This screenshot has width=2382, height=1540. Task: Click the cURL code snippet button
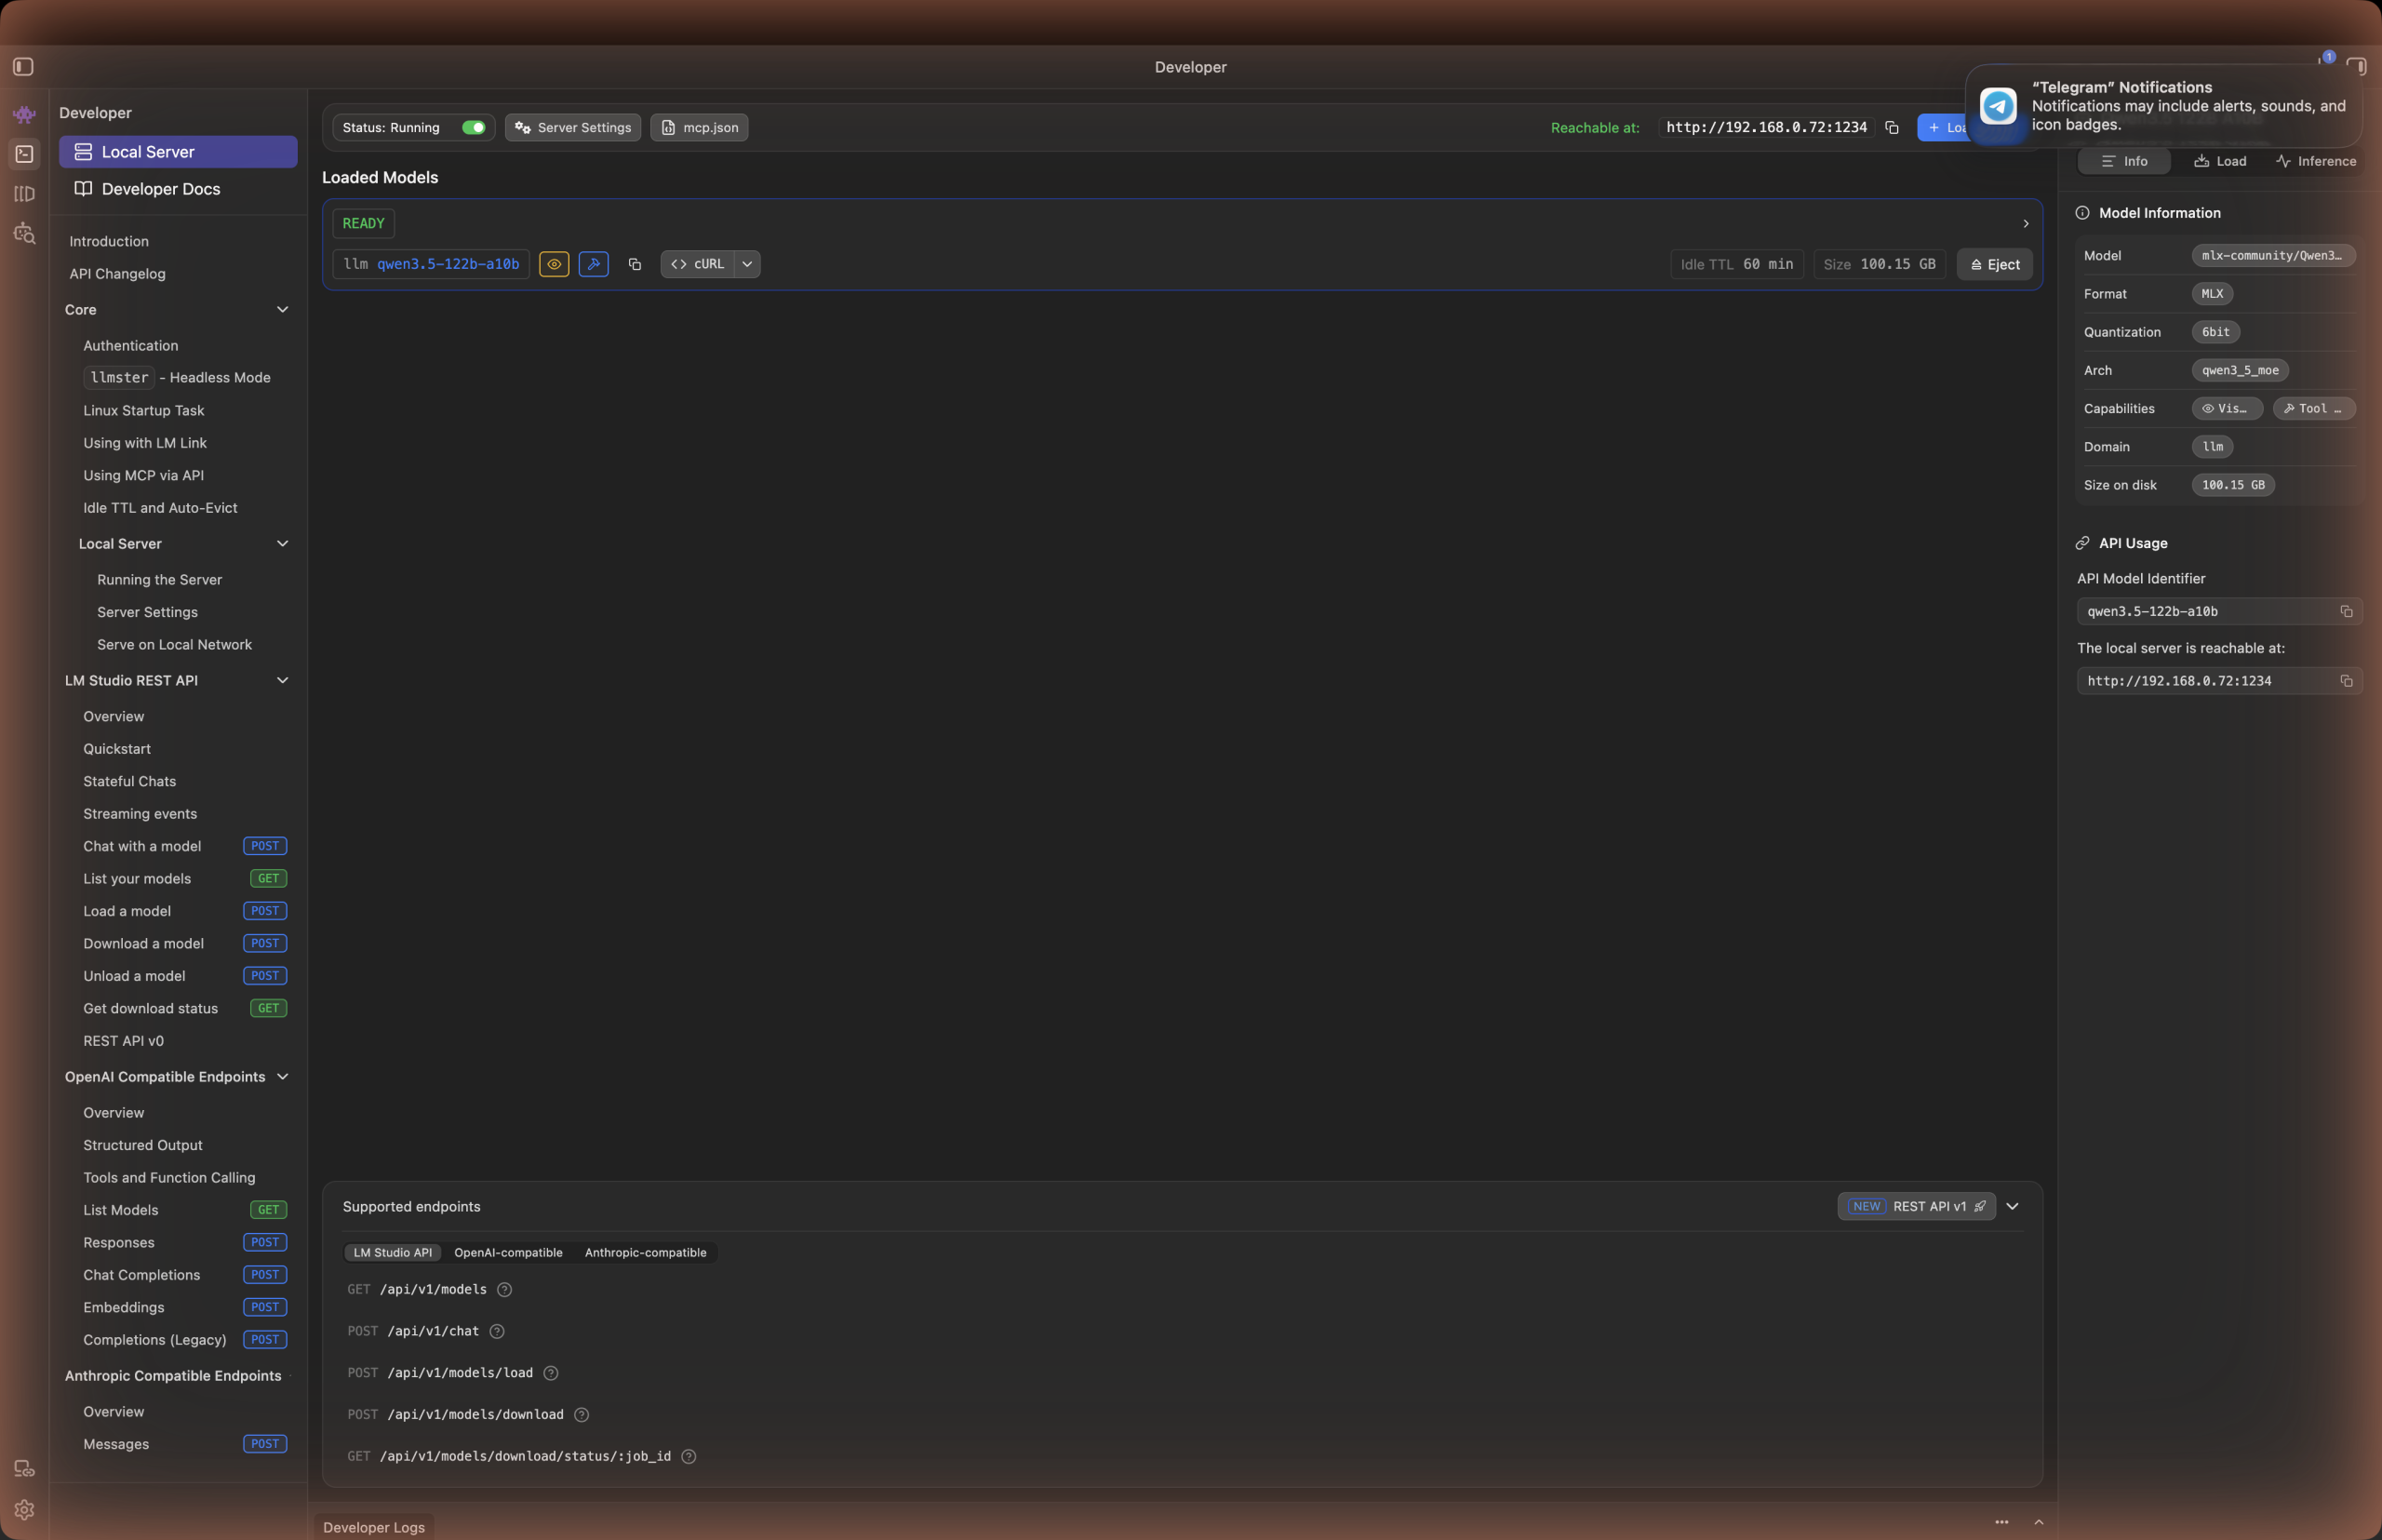[x=698, y=264]
